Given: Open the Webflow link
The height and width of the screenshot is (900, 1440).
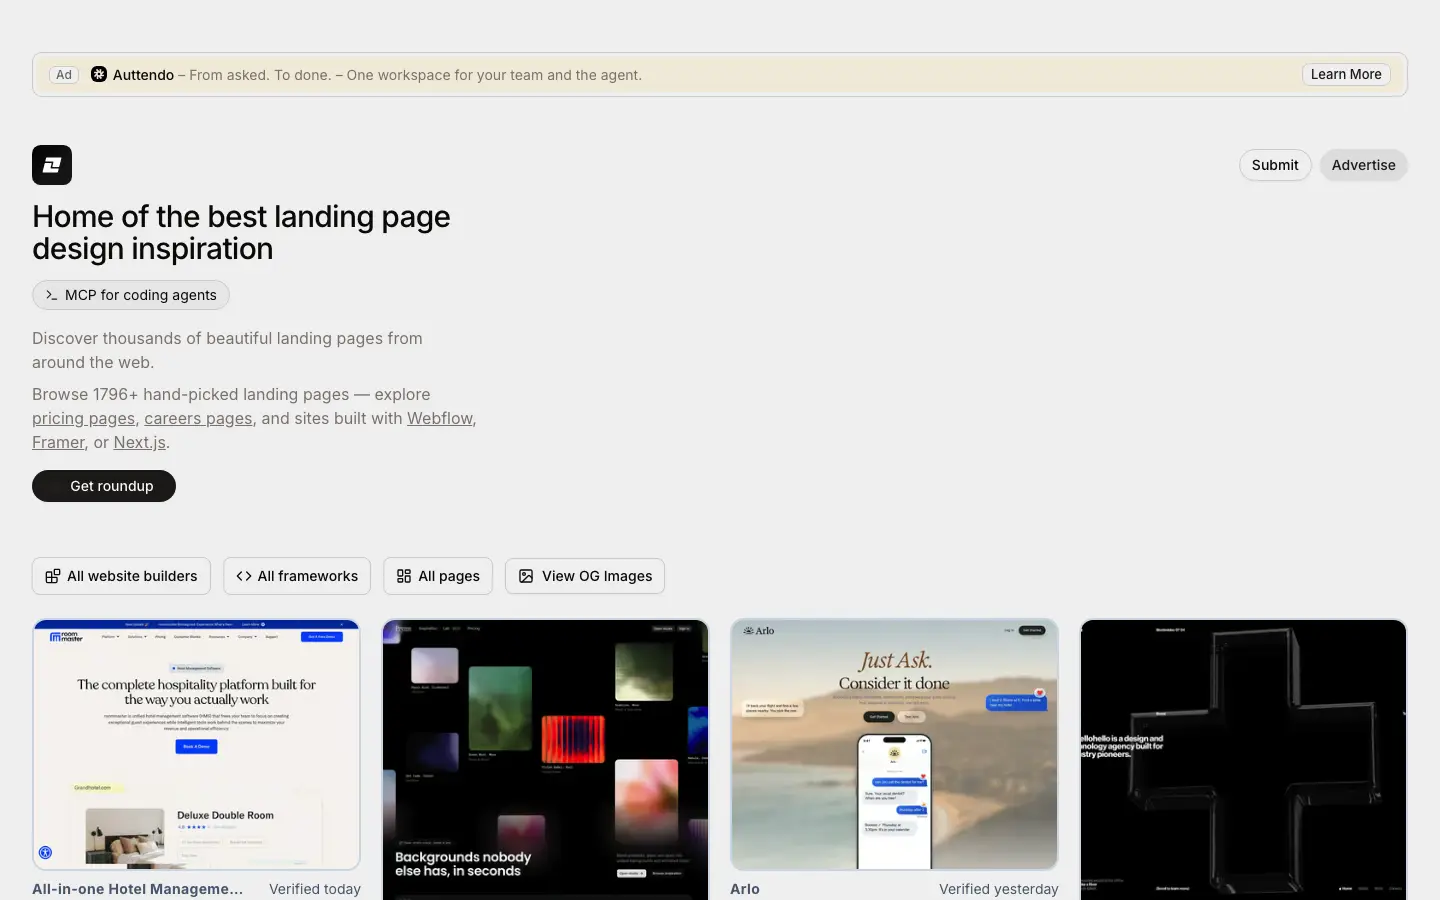Looking at the screenshot, I should pyautogui.click(x=440, y=418).
